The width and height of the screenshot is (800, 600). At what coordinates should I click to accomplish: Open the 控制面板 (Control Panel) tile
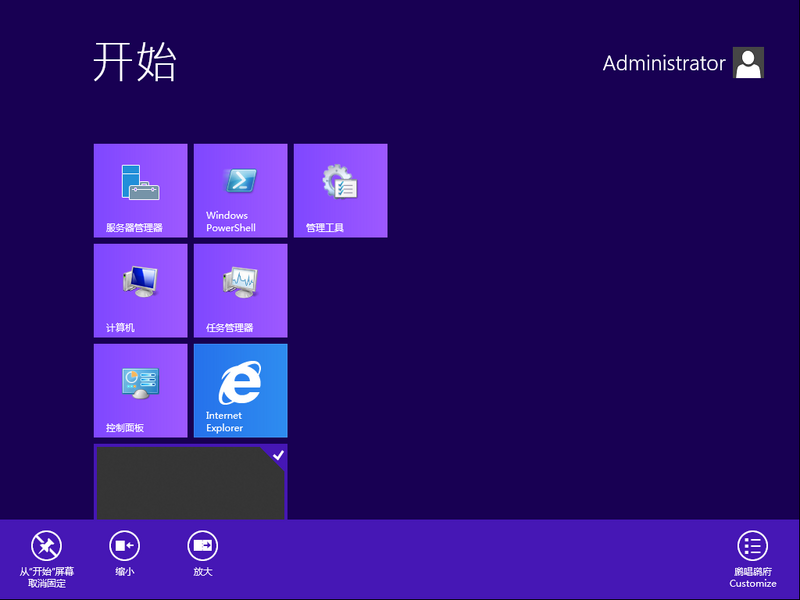[140, 390]
